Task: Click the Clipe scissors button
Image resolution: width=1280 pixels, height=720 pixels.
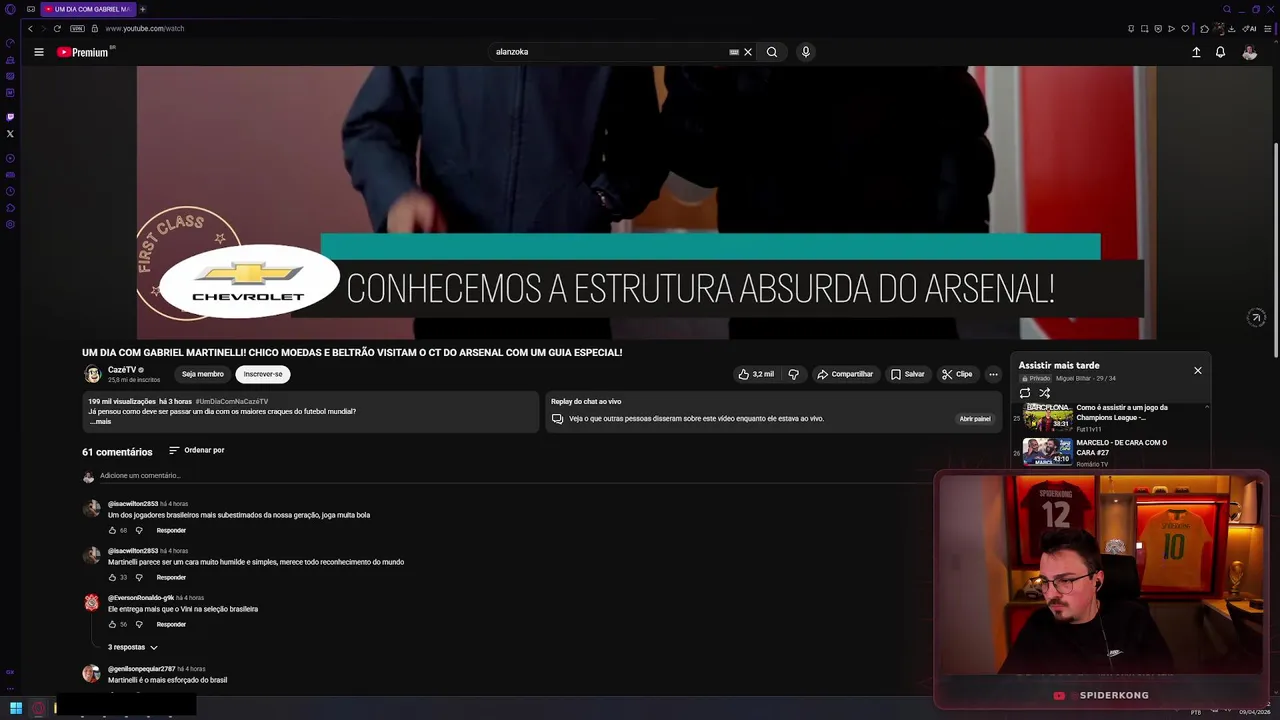Action: click(957, 374)
